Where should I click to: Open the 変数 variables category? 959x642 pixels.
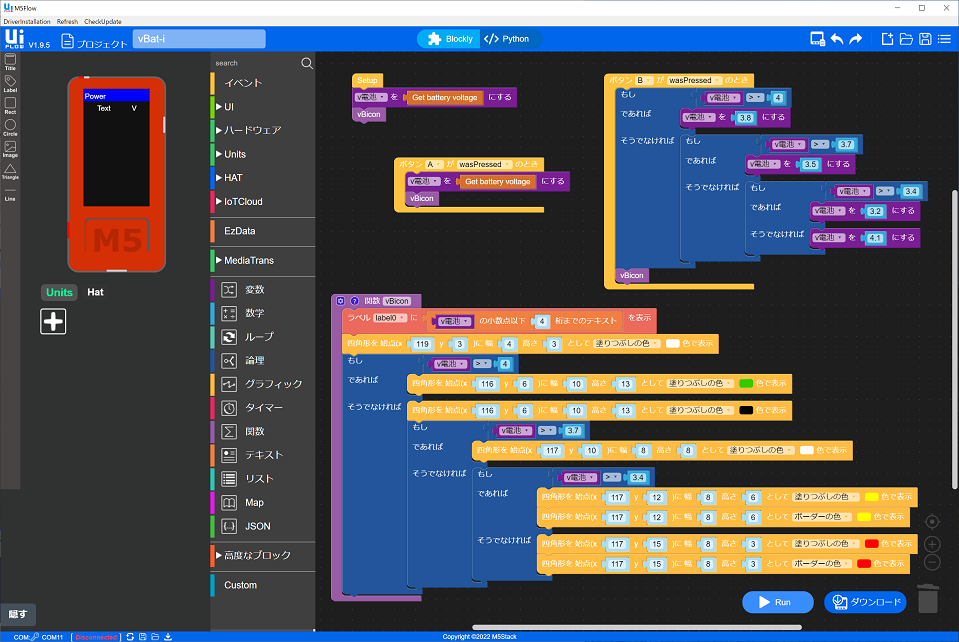coord(263,290)
